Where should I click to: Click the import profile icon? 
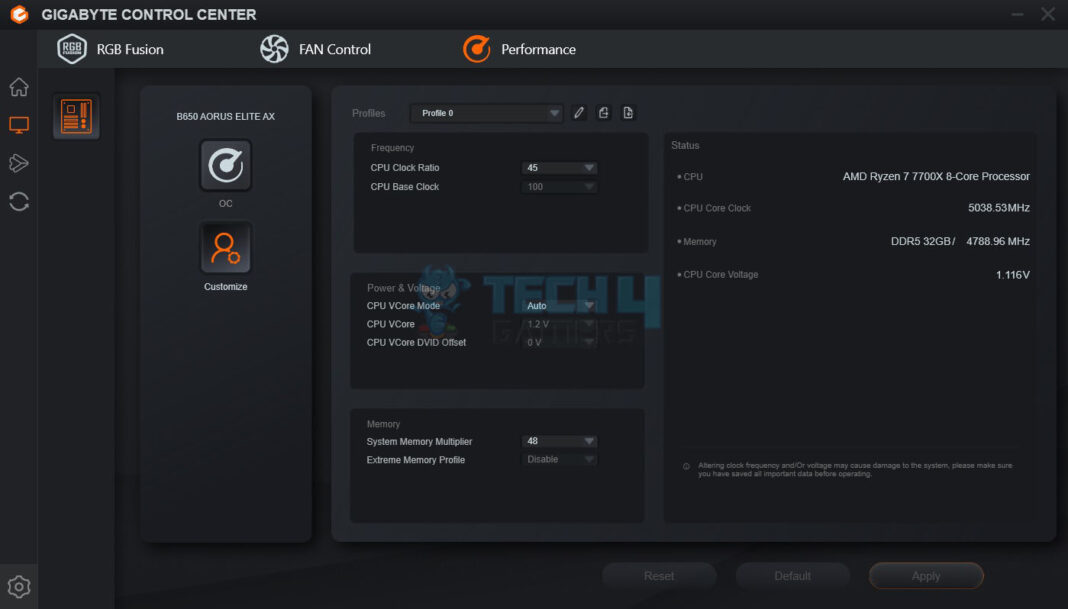click(x=628, y=113)
